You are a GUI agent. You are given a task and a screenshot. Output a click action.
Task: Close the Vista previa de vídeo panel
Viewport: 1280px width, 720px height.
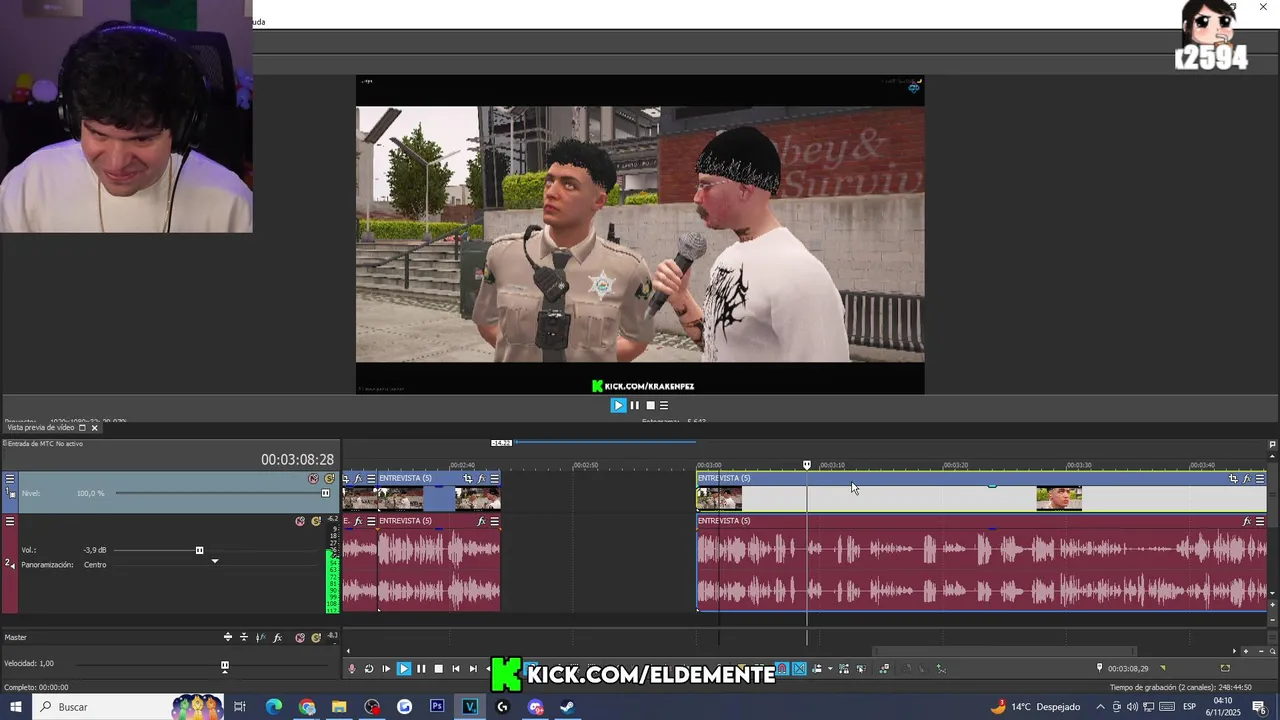click(95, 428)
